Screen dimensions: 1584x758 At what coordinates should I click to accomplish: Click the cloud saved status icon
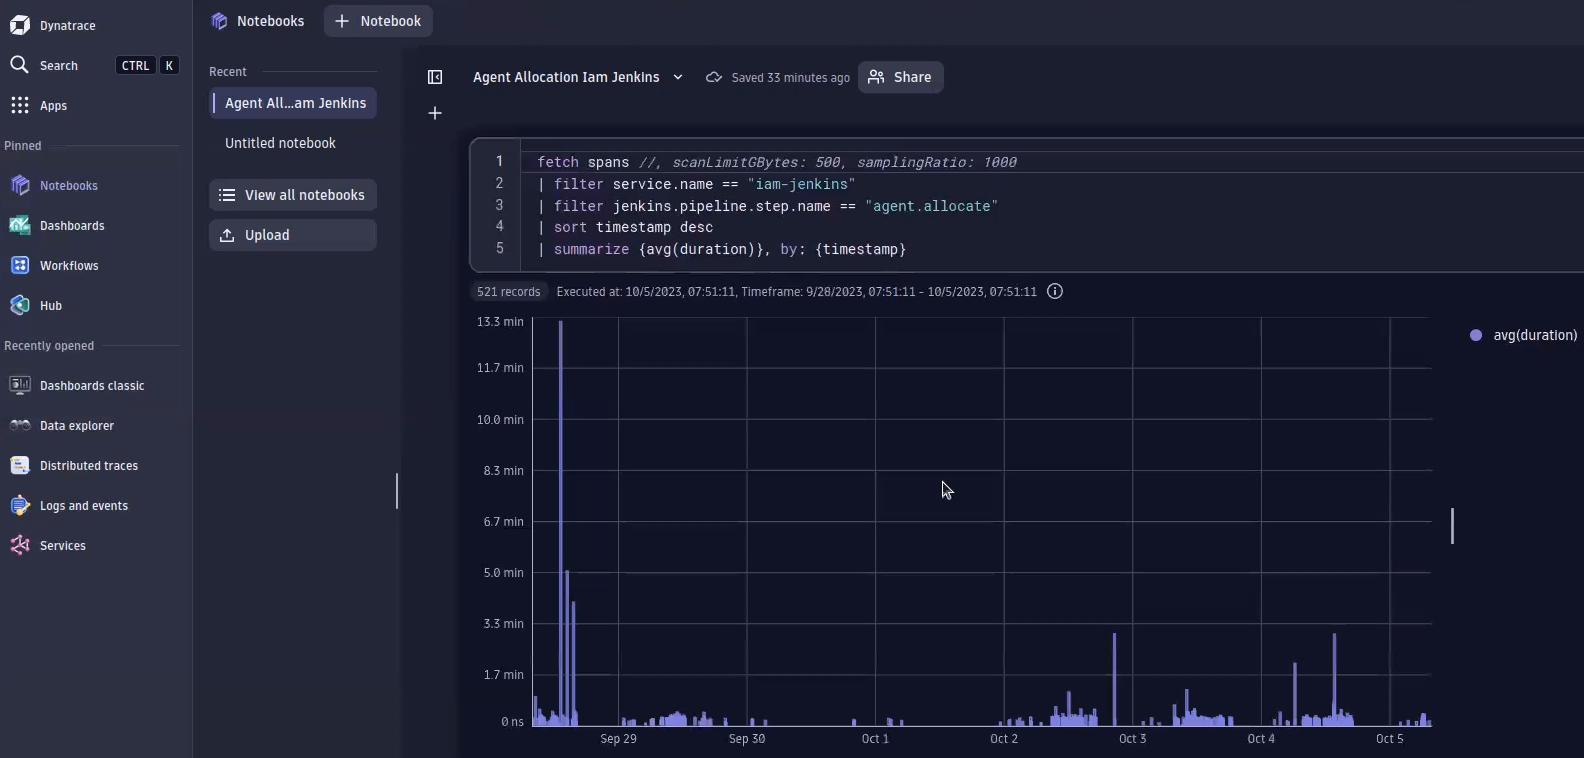tap(714, 77)
